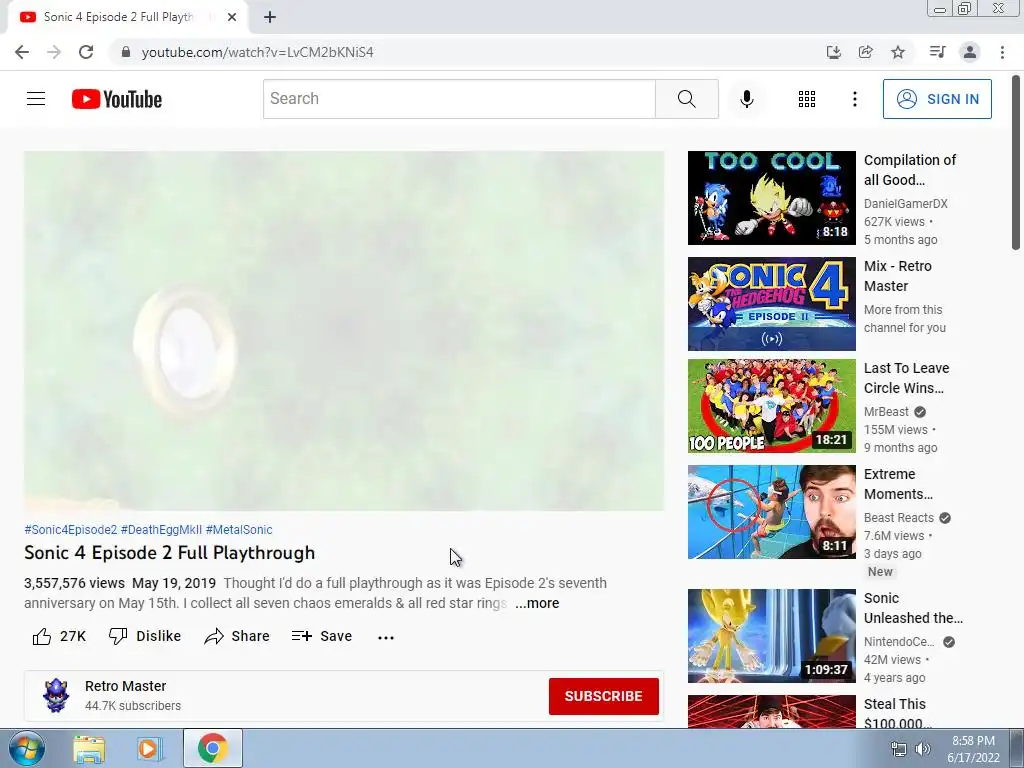This screenshot has height=768, width=1024.
Task: Subscribe to Retro Master channel
Action: point(603,696)
